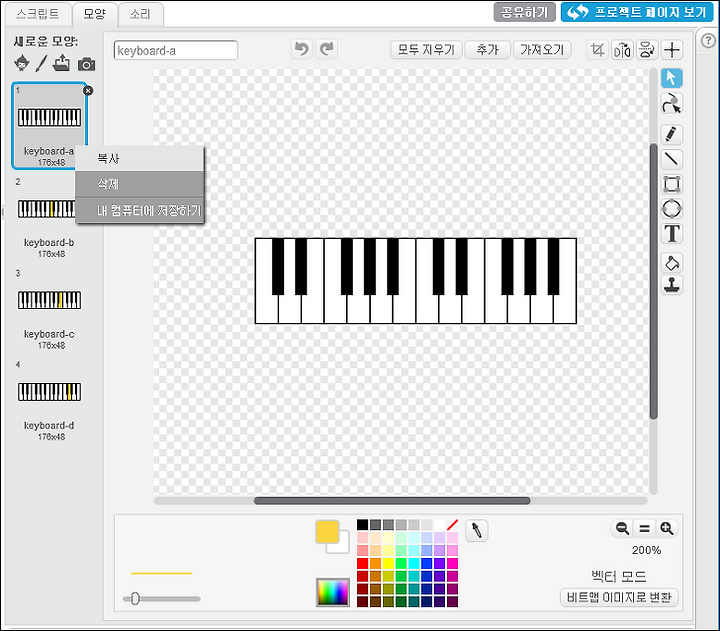This screenshot has height=631, width=720.
Task: Click the 벡터 모드 label
Action: pos(619,576)
